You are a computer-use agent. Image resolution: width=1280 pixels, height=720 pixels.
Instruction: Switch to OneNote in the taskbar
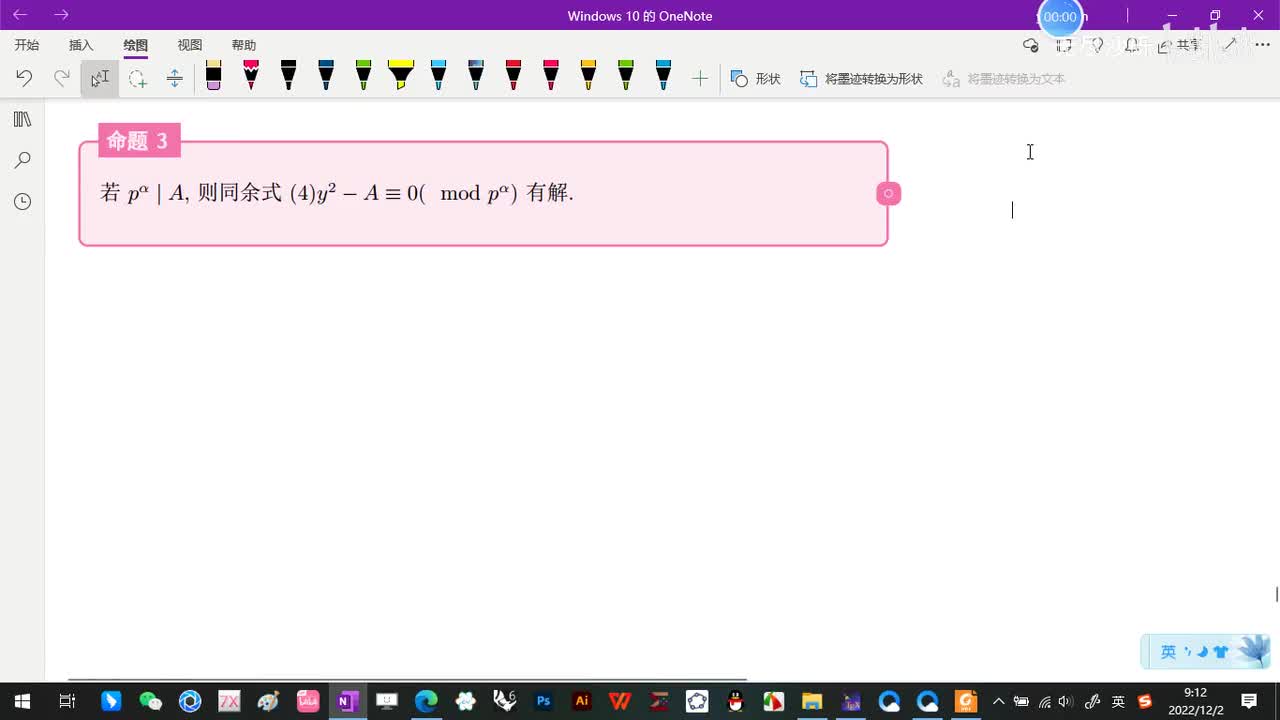tap(347, 701)
